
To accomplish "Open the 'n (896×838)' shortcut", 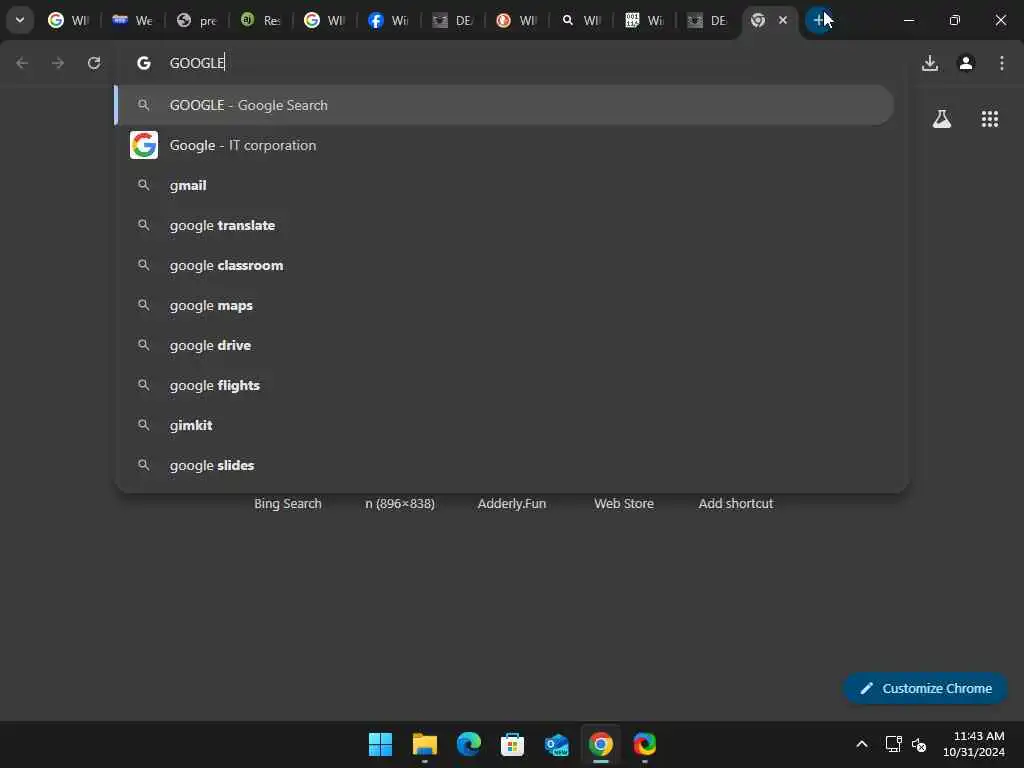I will coord(400,504).
